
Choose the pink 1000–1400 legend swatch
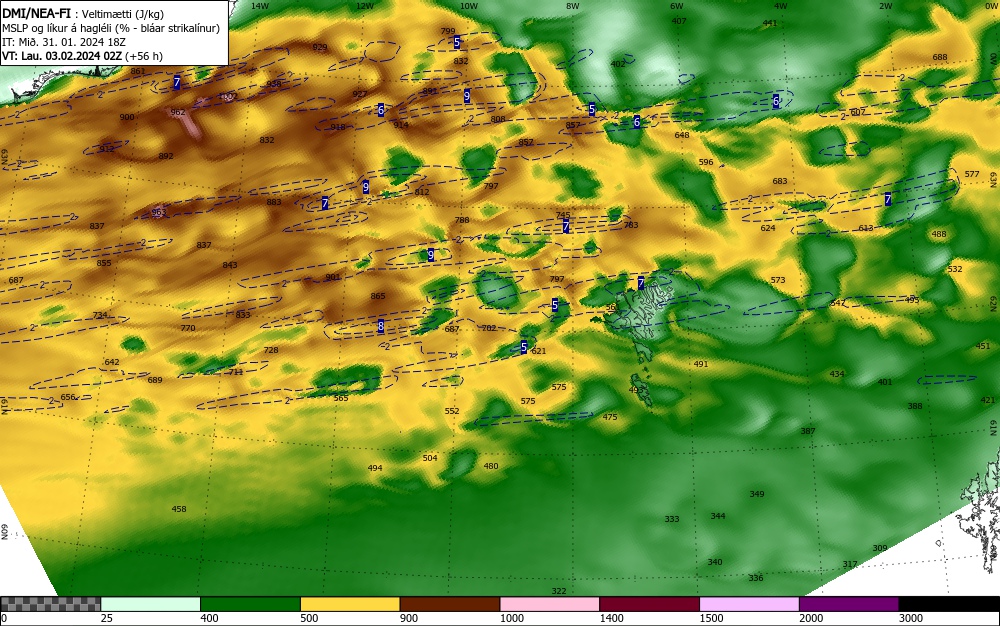[x=550, y=604]
